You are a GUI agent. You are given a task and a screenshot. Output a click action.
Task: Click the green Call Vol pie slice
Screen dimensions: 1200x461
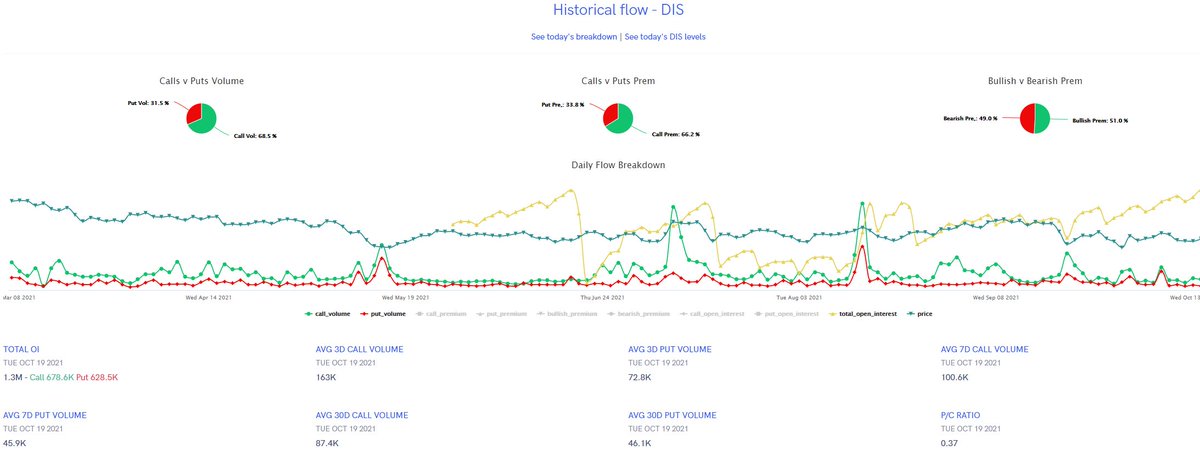click(x=207, y=120)
